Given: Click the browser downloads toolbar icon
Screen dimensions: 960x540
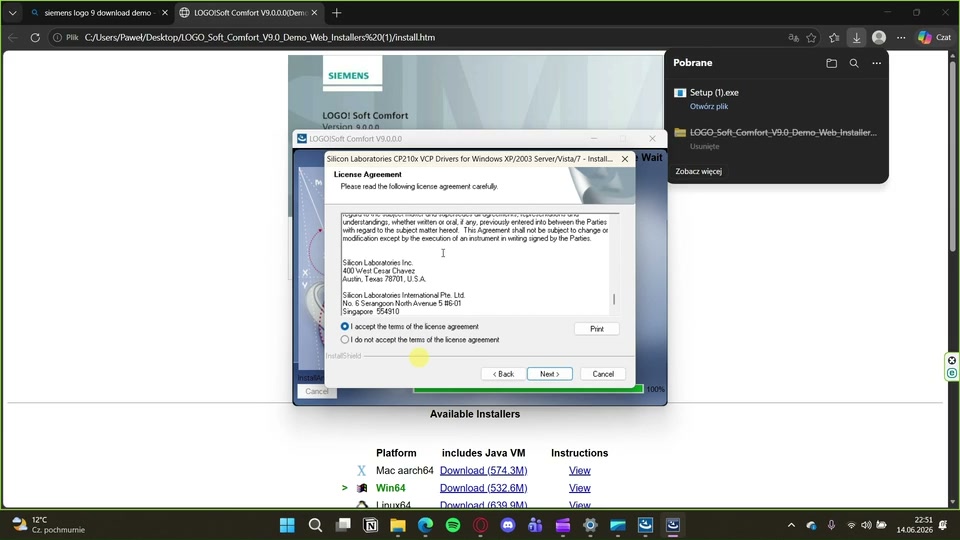Looking at the screenshot, I should tap(856, 37).
